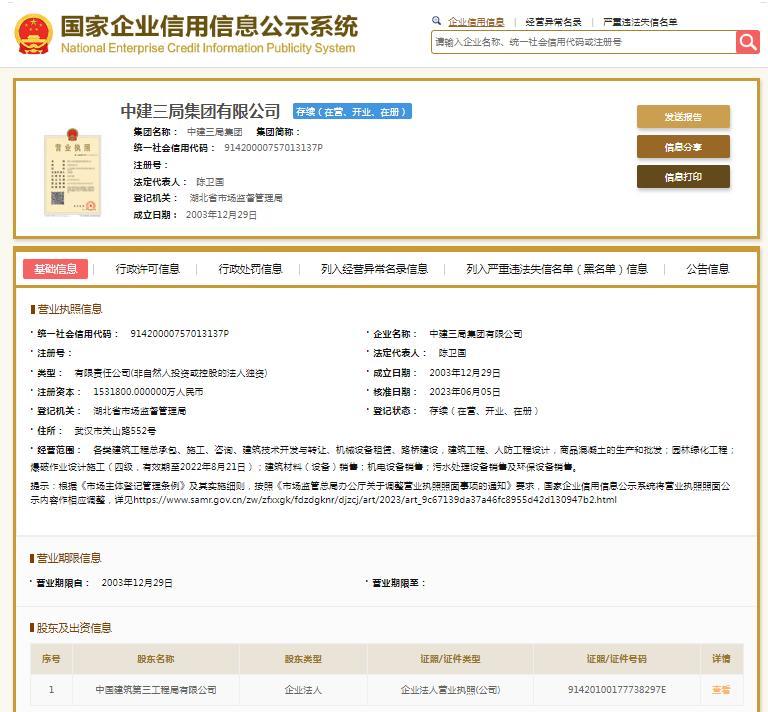
Task: Click the 股东及出资信息 section heading
Action: (x=74, y=628)
